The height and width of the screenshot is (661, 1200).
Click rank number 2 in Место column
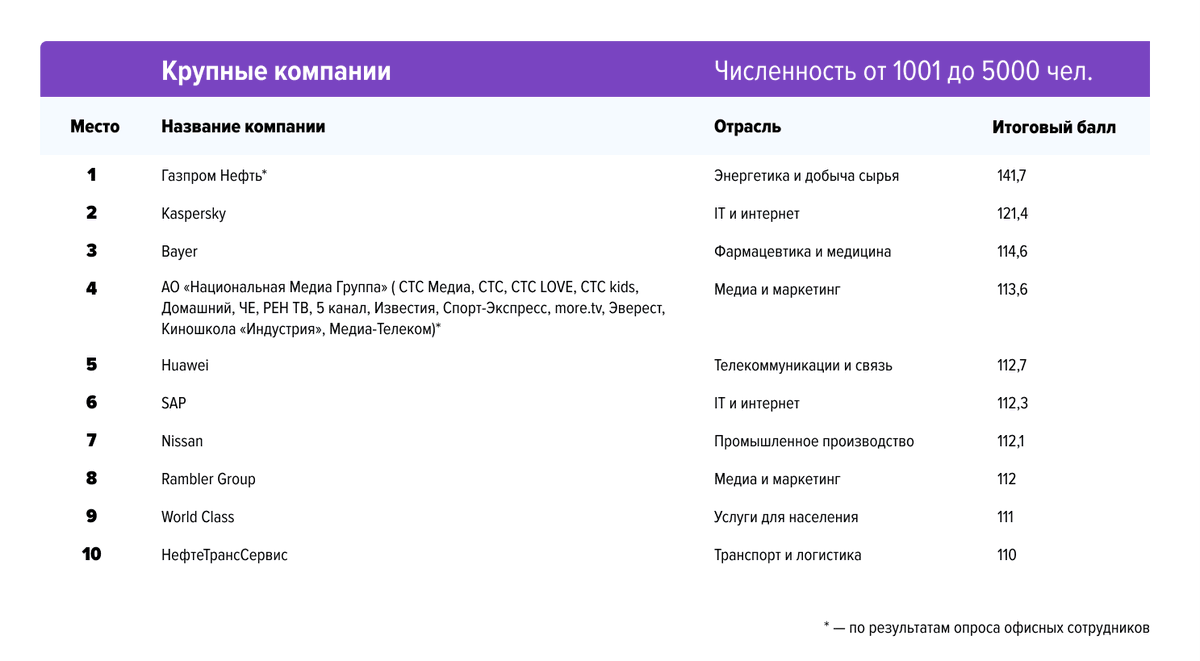point(92,213)
